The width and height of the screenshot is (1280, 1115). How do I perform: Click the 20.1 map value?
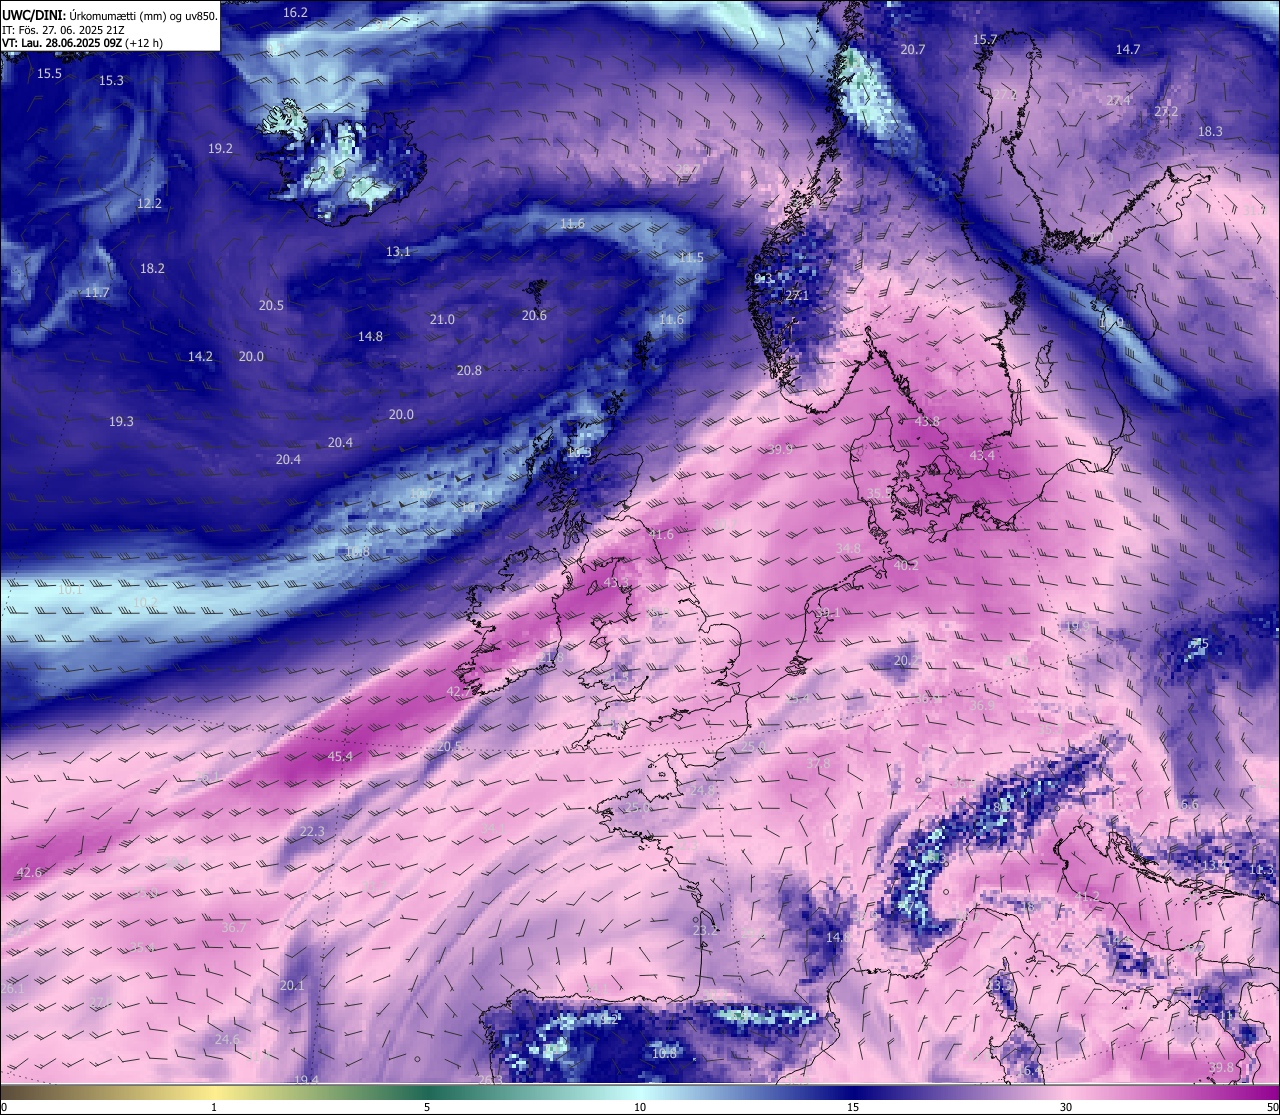point(291,986)
